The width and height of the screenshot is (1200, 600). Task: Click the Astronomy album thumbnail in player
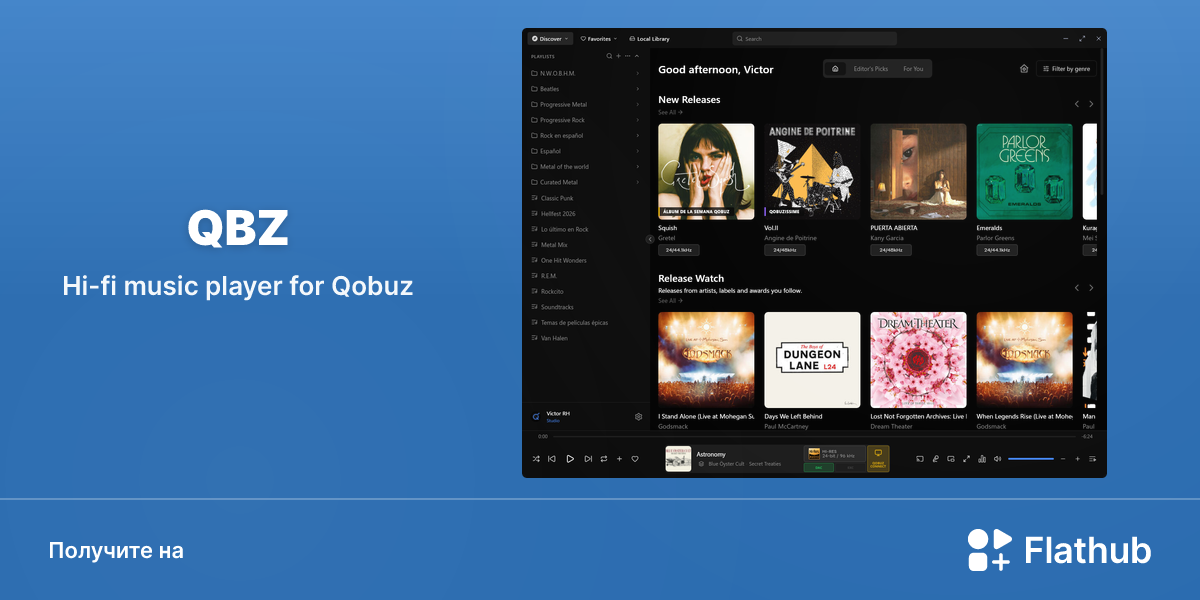coord(678,458)
